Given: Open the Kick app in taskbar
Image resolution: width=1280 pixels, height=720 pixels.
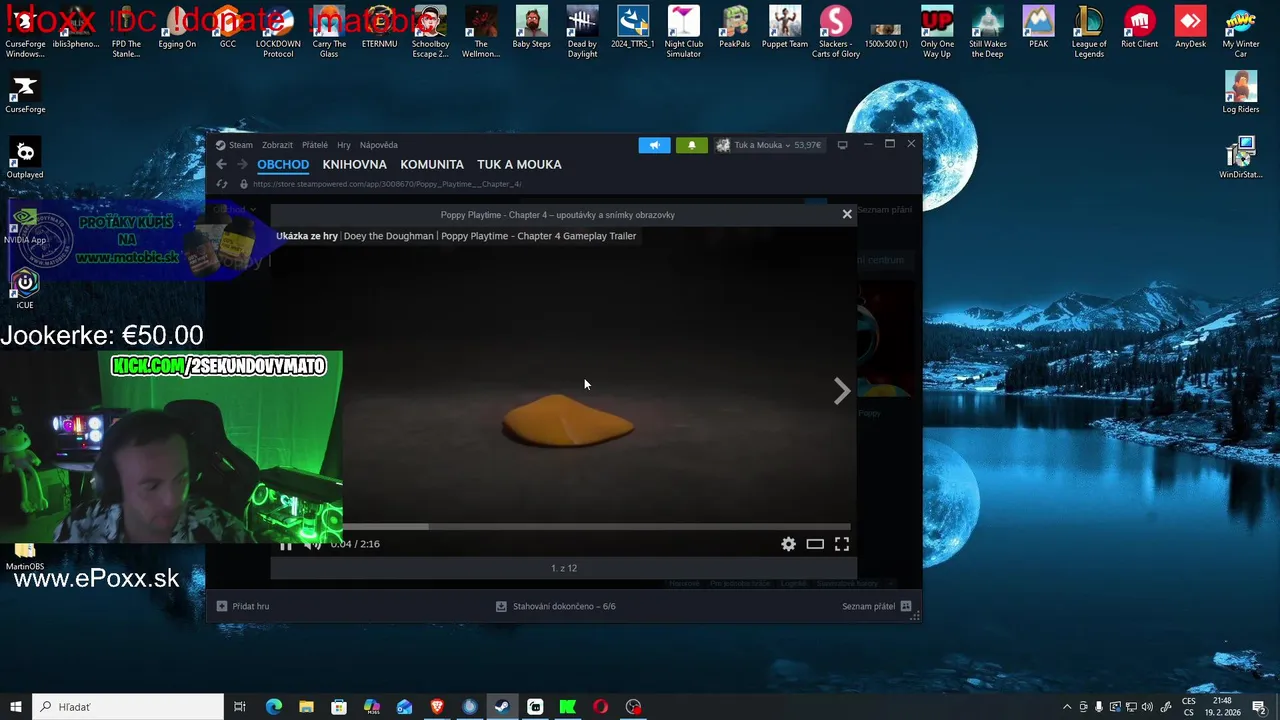Looking at the screenshot, I should pos(568,707).
